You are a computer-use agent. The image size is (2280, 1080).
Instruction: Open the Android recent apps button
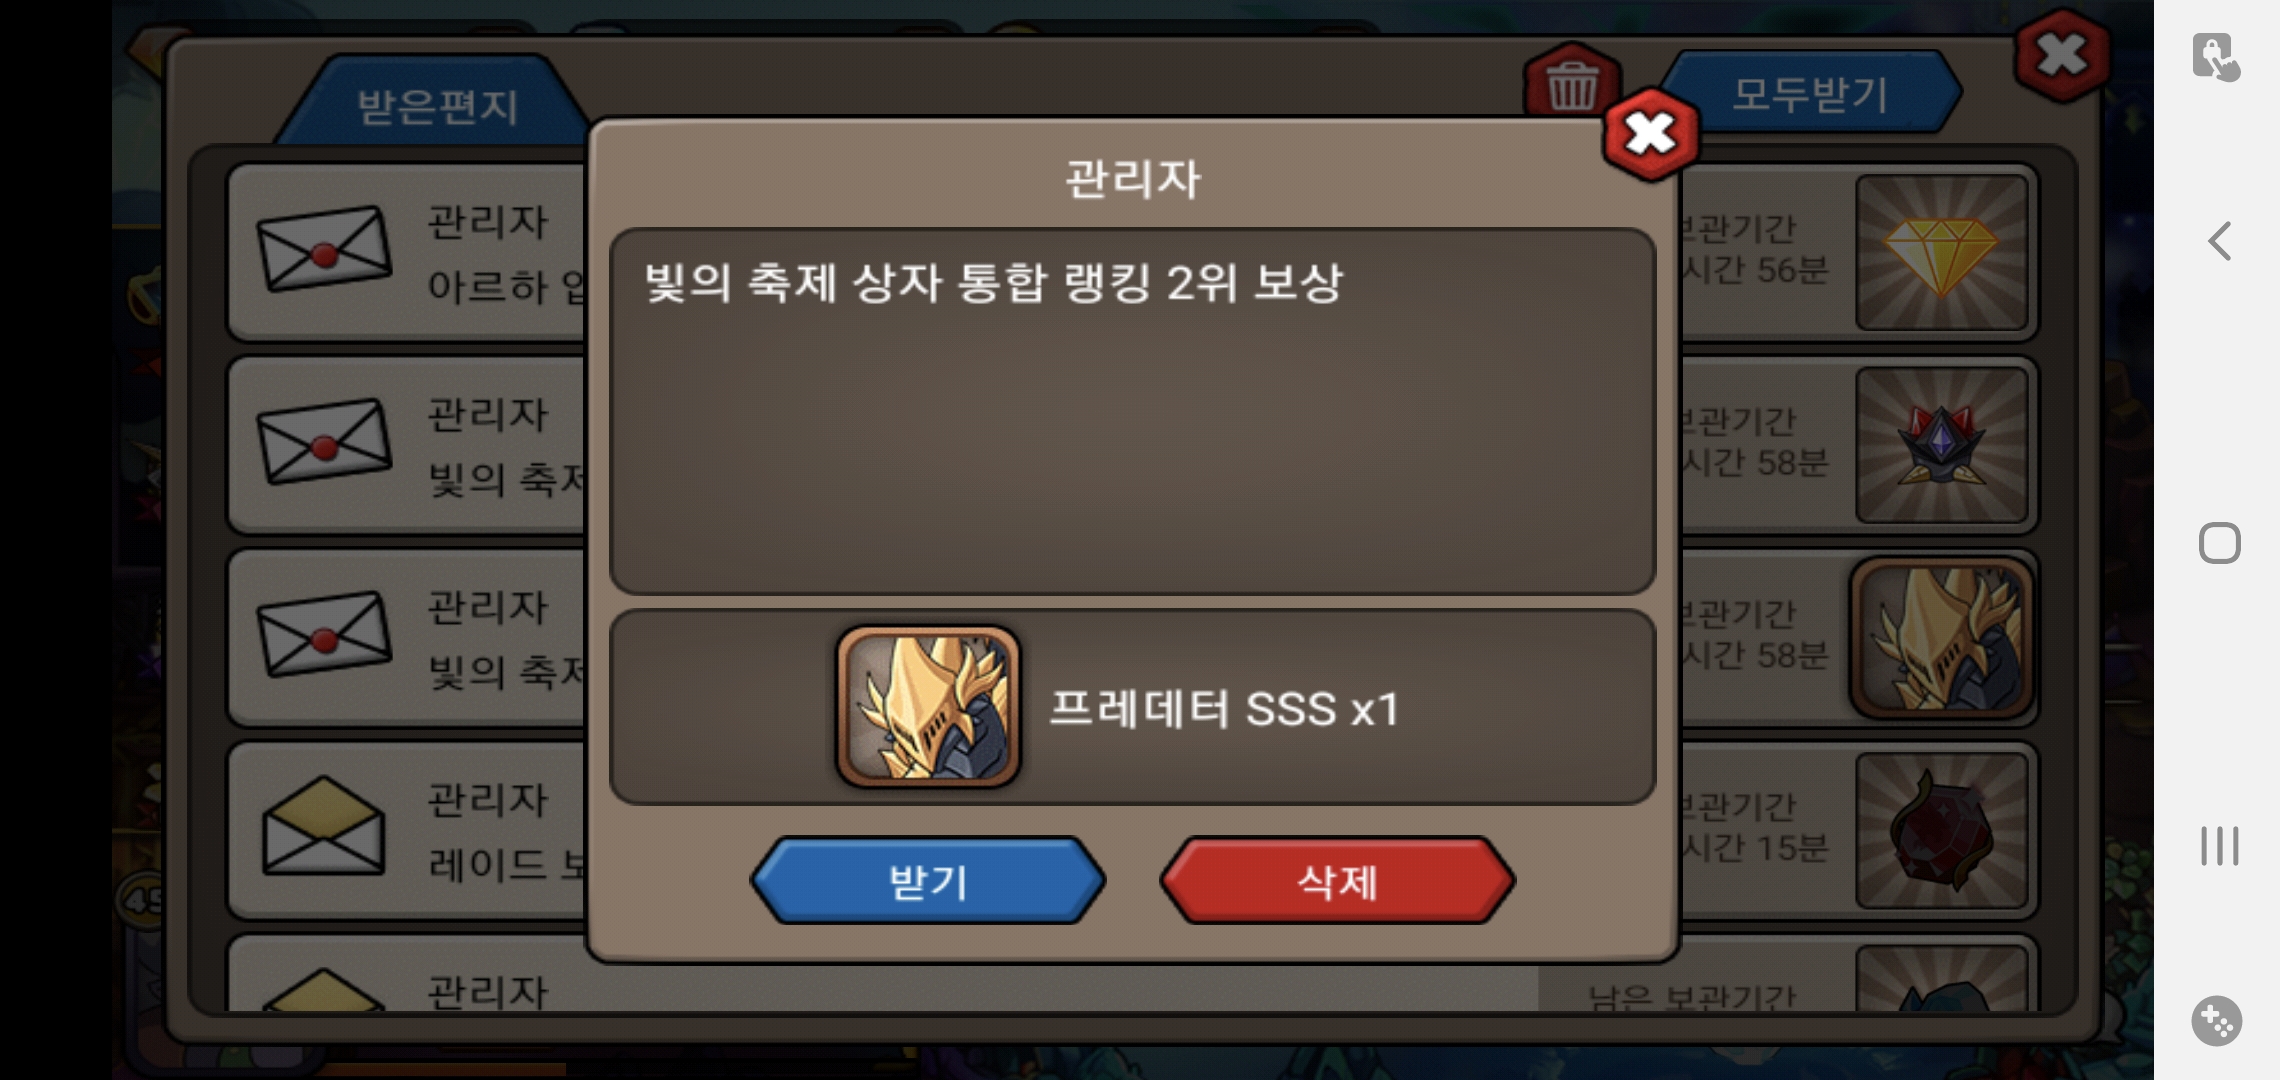(x=2219, y=845)
